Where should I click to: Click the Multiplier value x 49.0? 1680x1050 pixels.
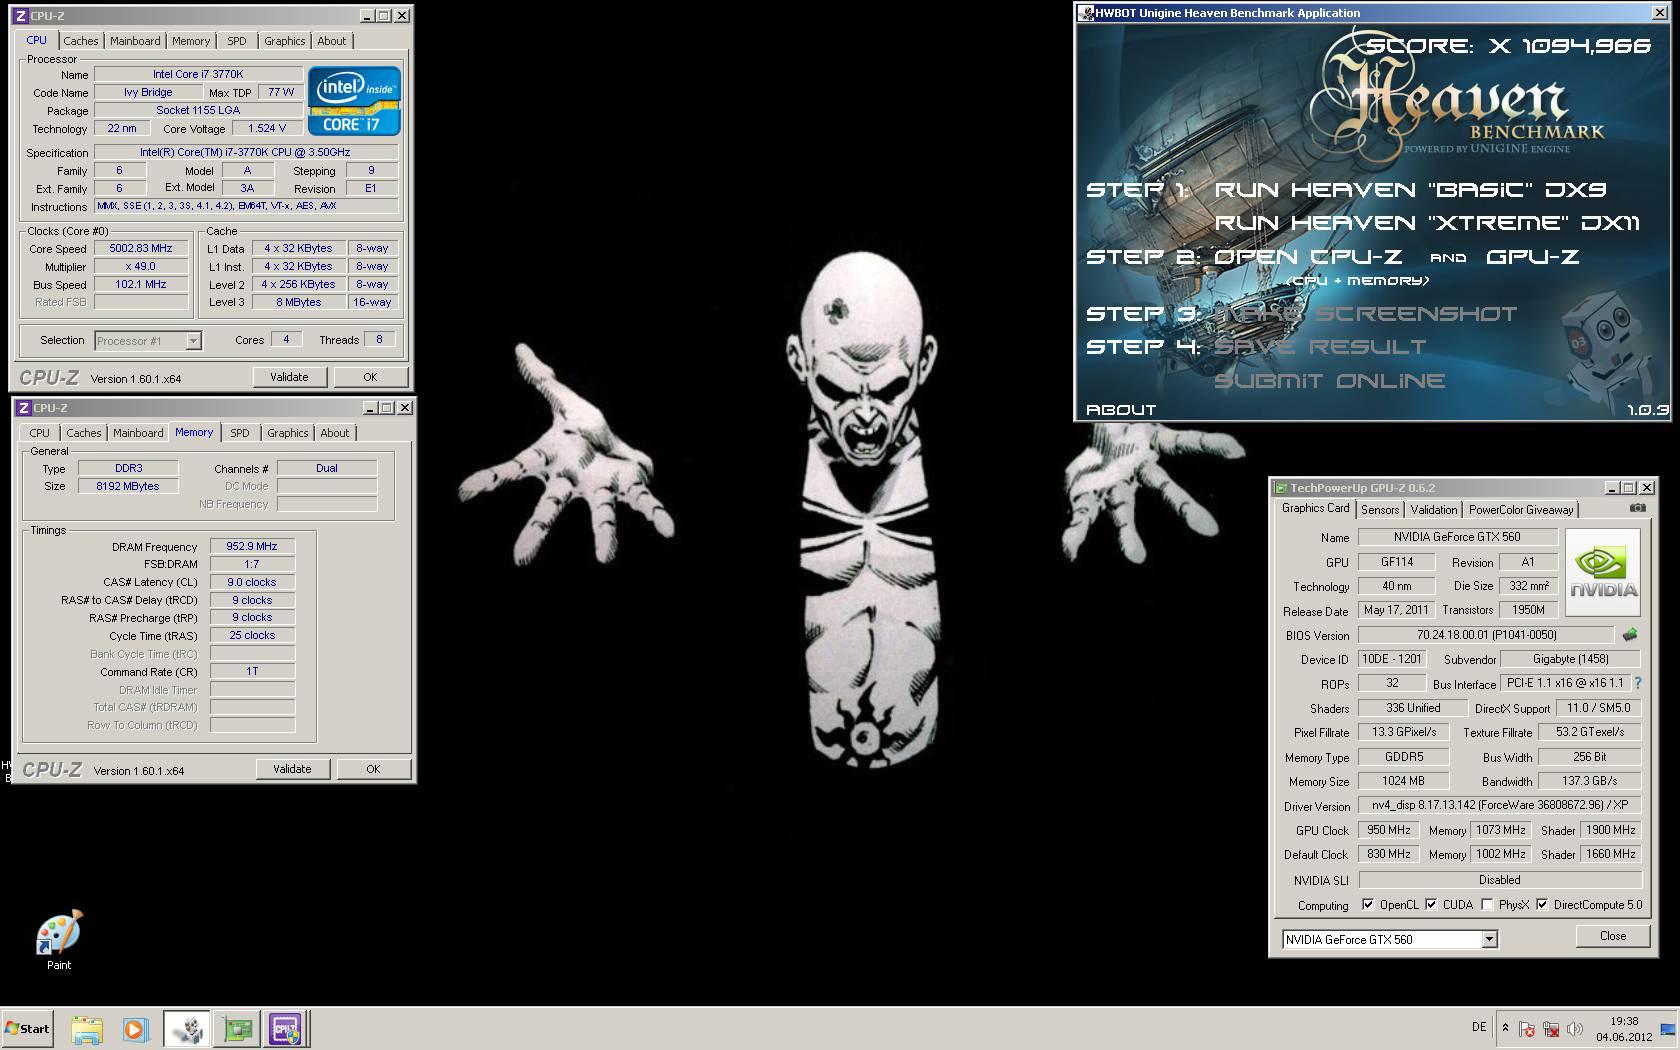pos(141,266)
